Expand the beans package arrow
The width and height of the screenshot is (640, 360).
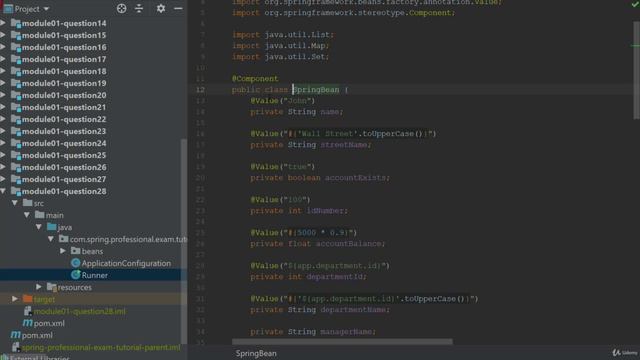click(63, 251)
